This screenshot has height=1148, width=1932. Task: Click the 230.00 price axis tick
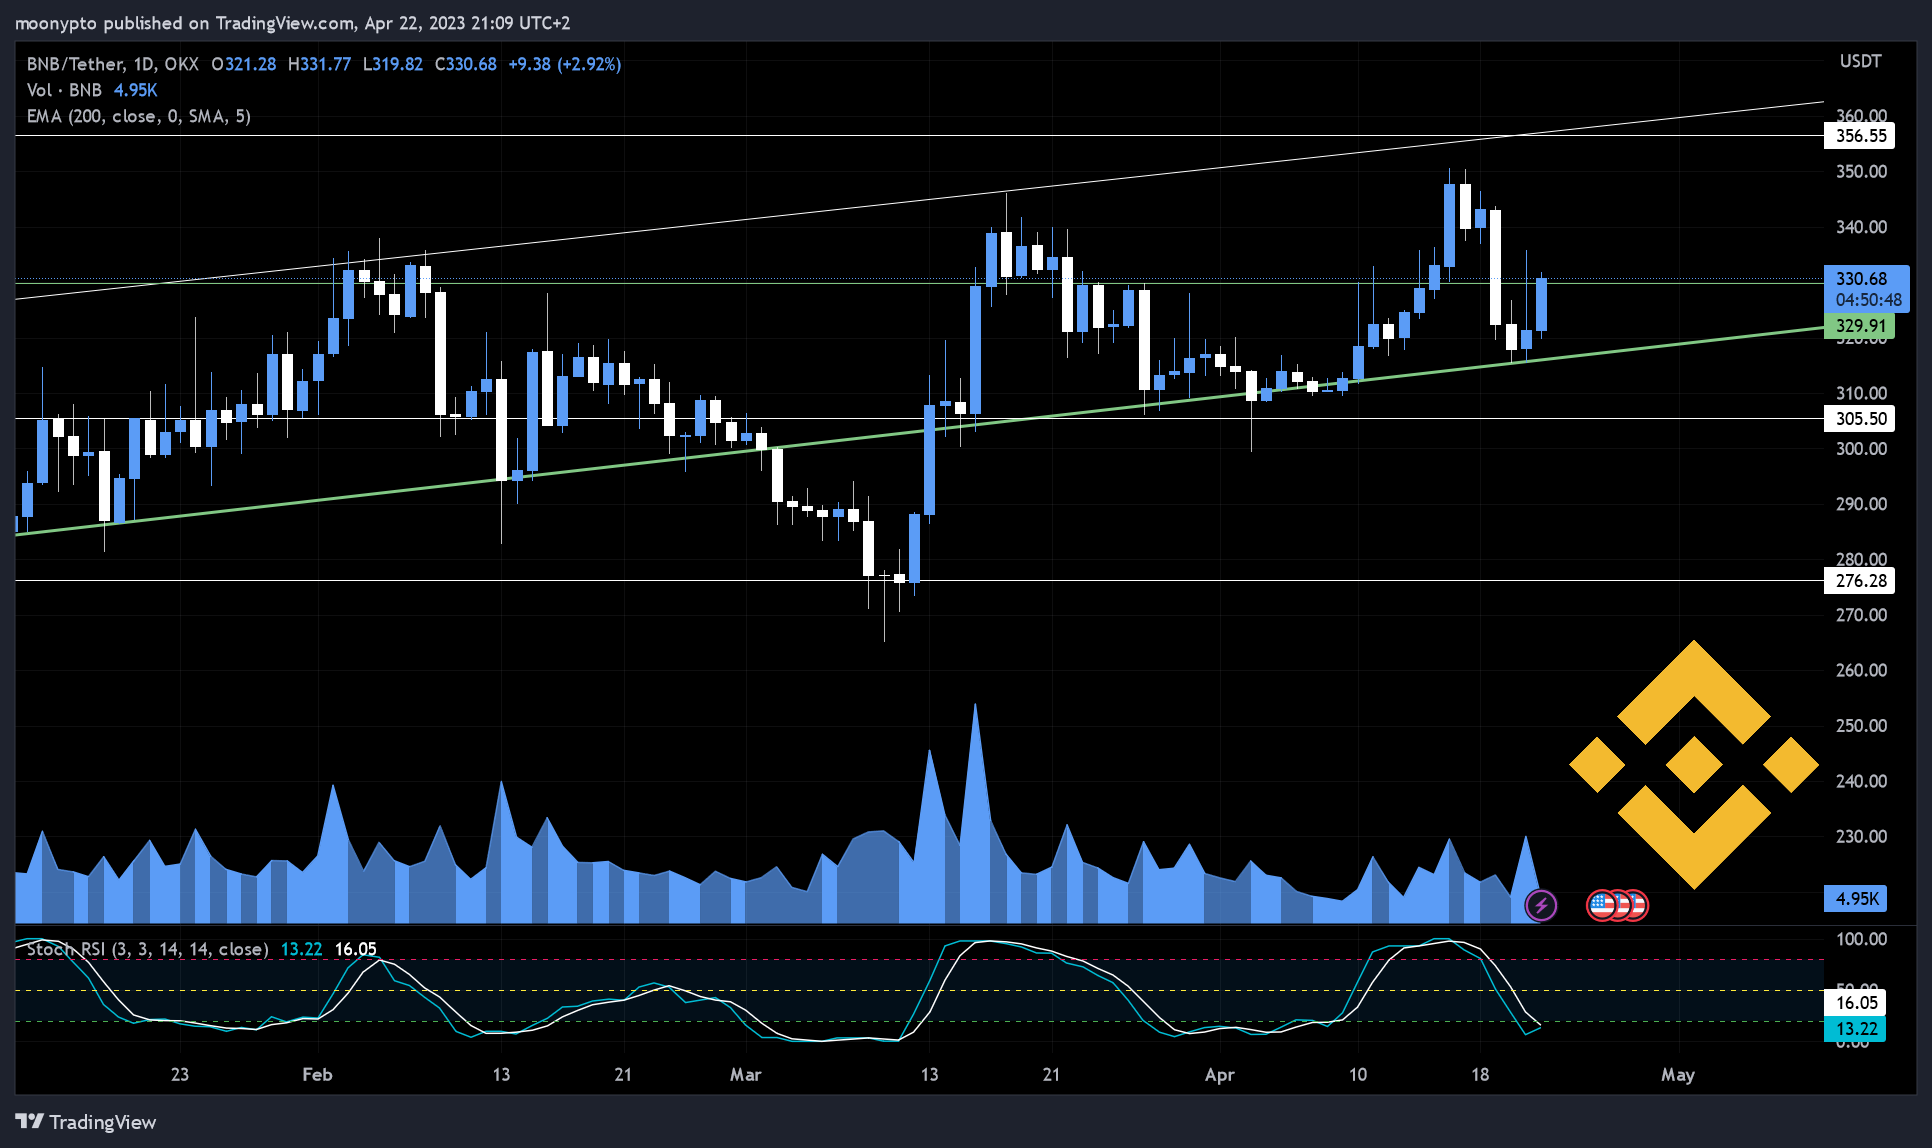[1861, 836]
